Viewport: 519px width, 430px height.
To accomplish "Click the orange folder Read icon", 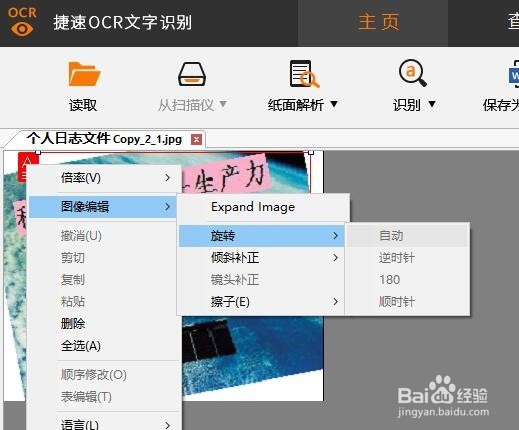I will (x=84, y=74).
